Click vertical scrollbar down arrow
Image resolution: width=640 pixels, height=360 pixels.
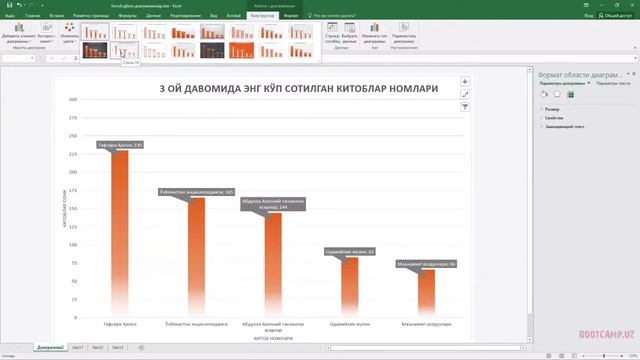[530, 339]
